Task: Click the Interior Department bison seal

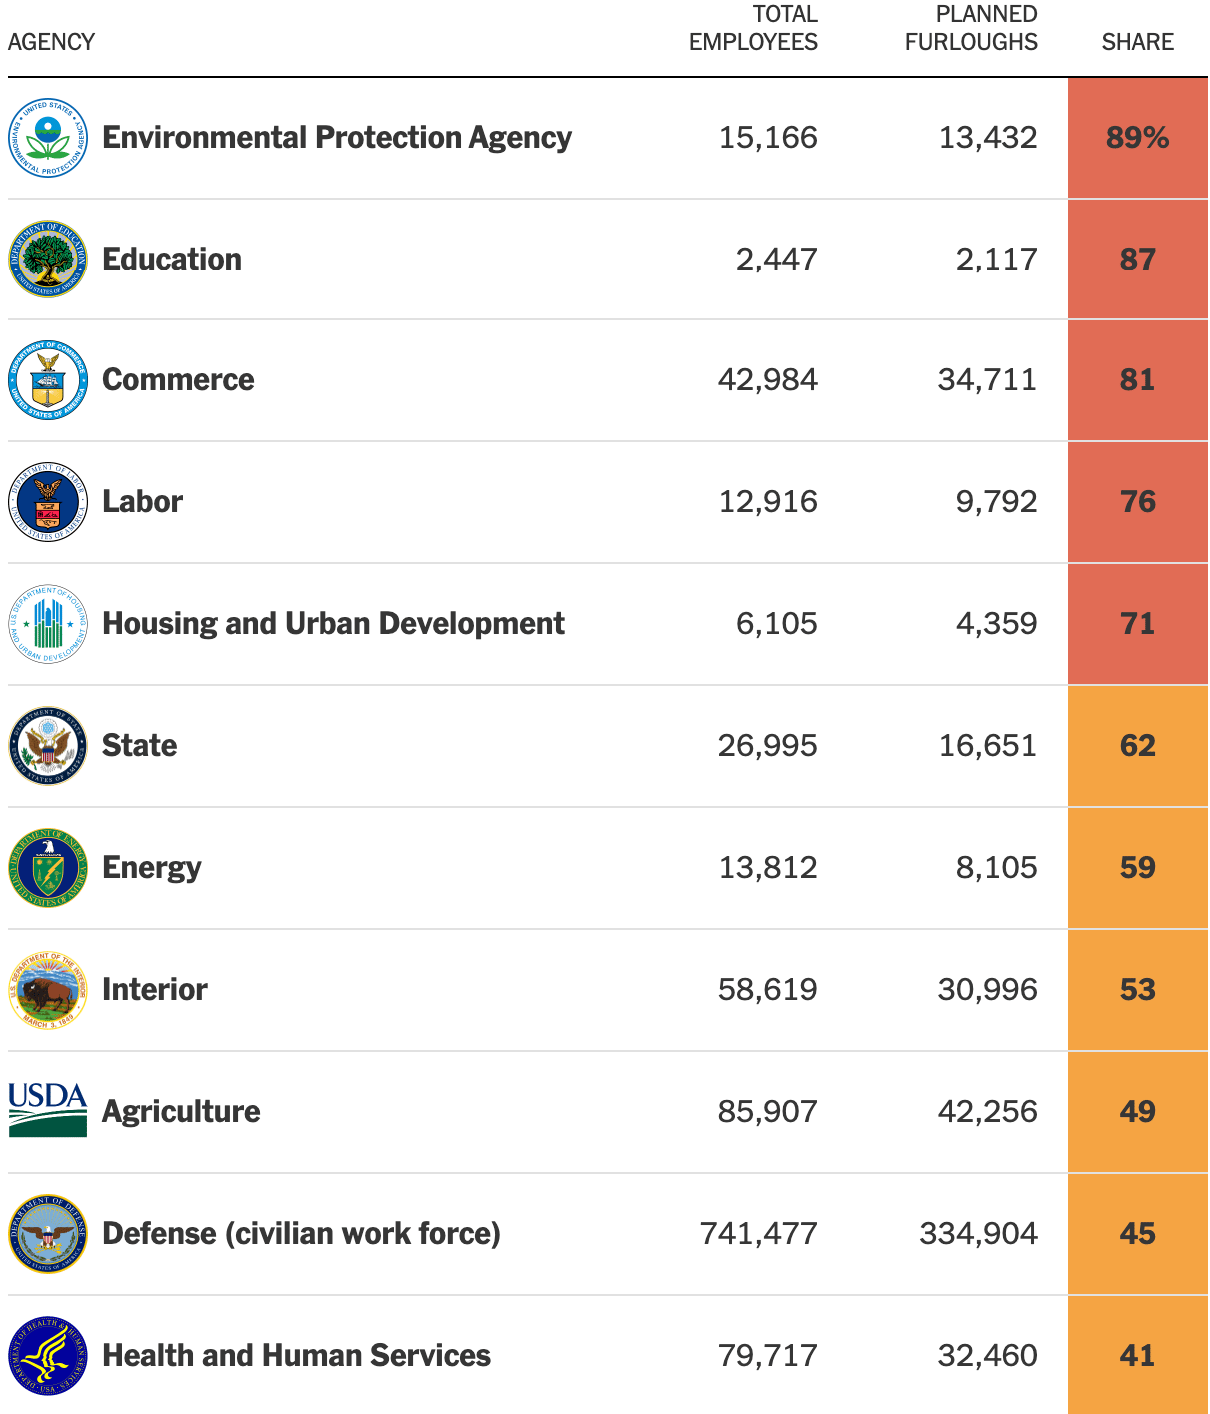Action: point(48,990)
